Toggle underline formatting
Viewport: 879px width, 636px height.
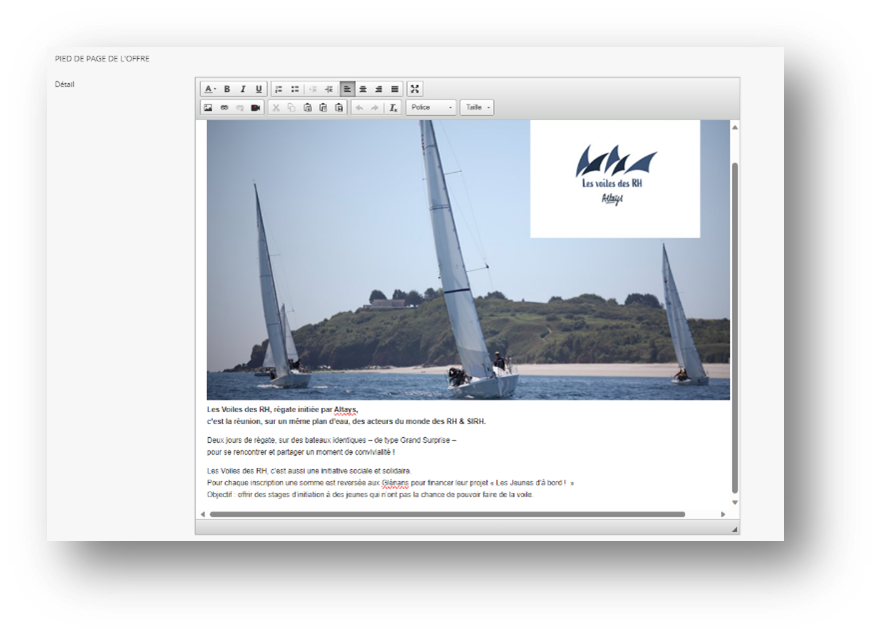pyautogui.click(x=259, y=89)
